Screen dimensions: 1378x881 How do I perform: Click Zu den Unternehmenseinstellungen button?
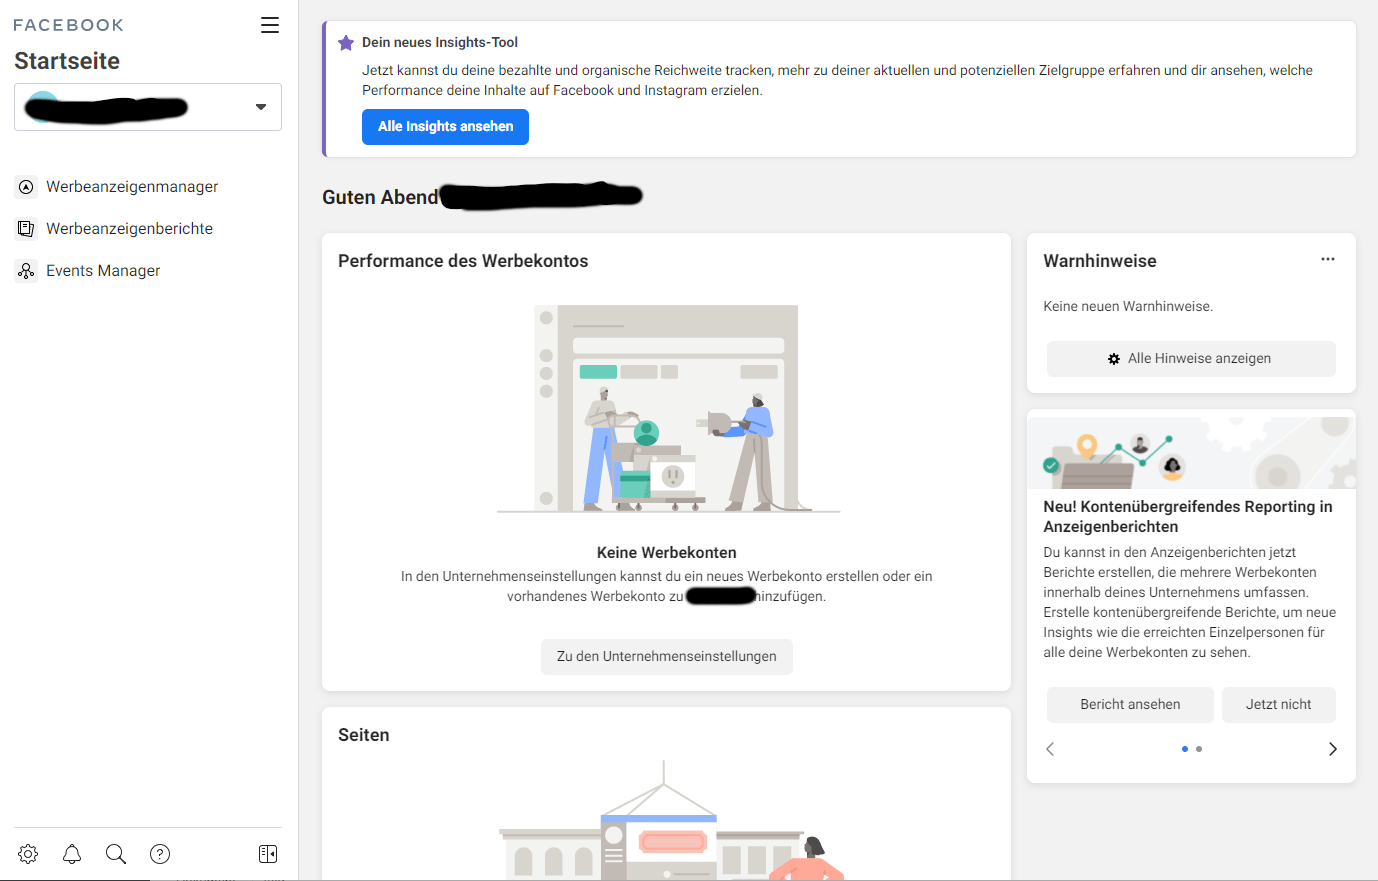click(667, 657)
